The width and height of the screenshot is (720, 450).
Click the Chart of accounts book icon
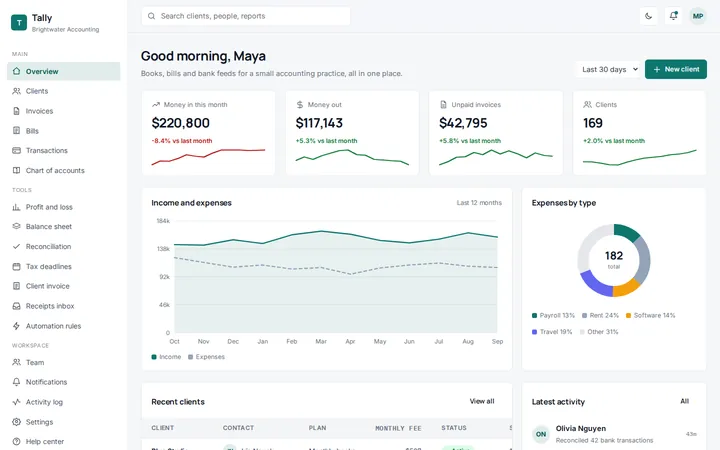(17, 170)
